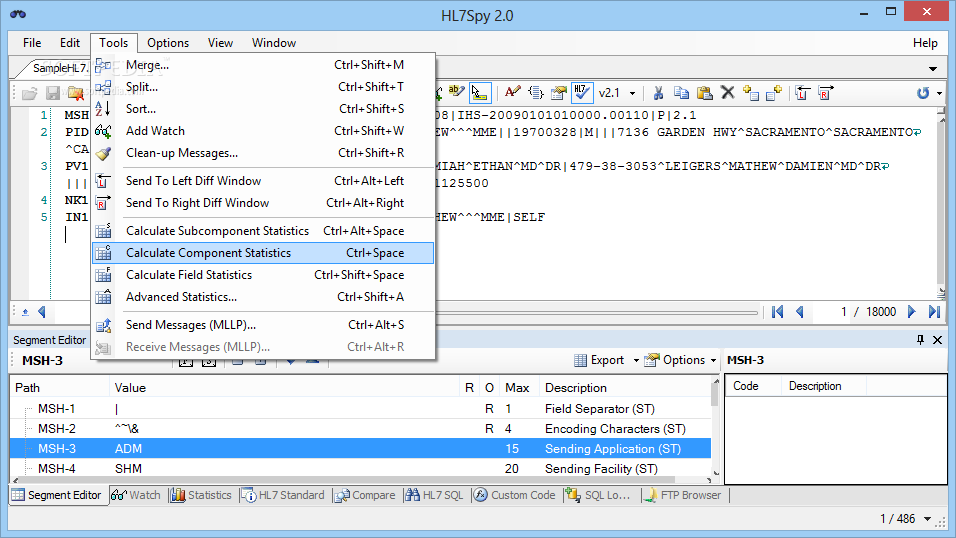Open the Edit menu
Screen dimensions: 956x538
point(70,43)
